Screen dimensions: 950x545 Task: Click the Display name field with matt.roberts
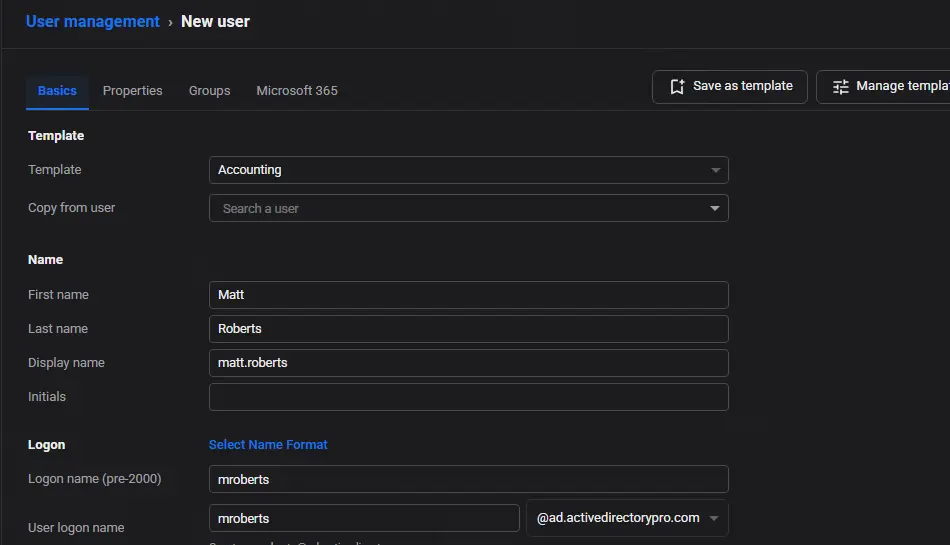pos(468,363)
